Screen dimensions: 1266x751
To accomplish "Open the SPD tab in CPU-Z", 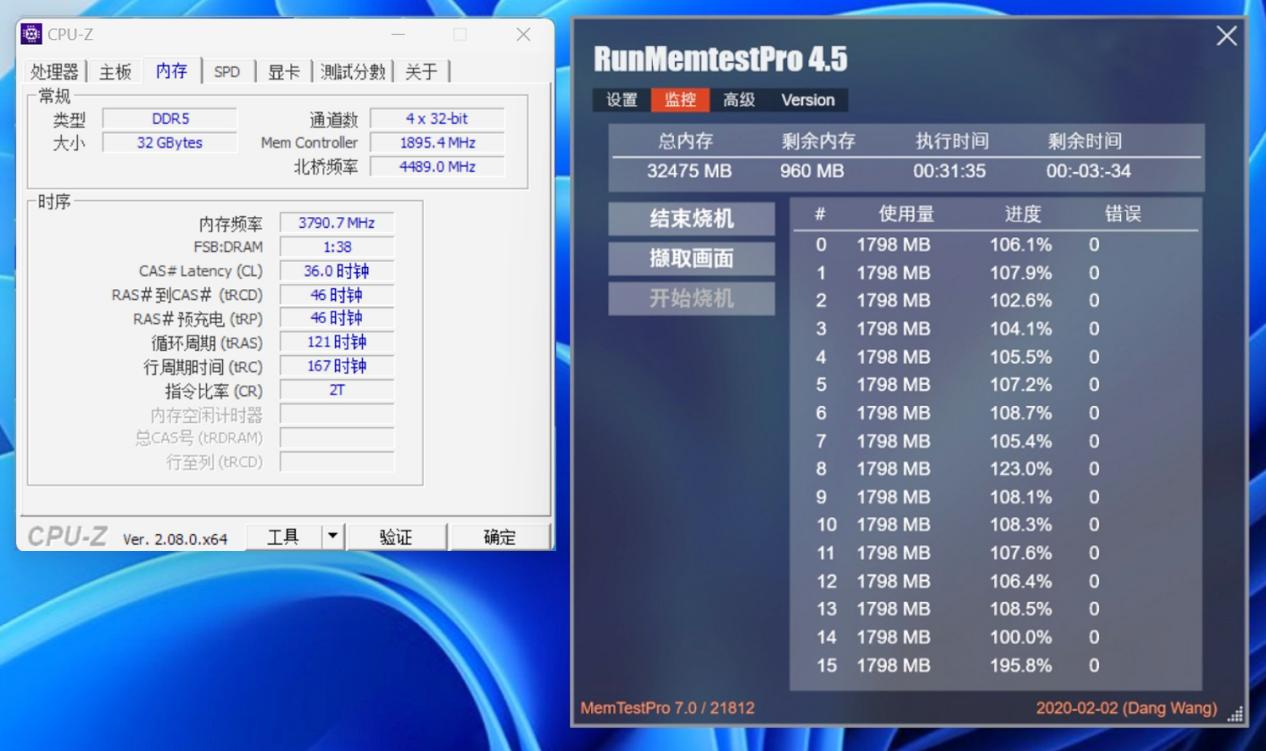I will [228, 72].
